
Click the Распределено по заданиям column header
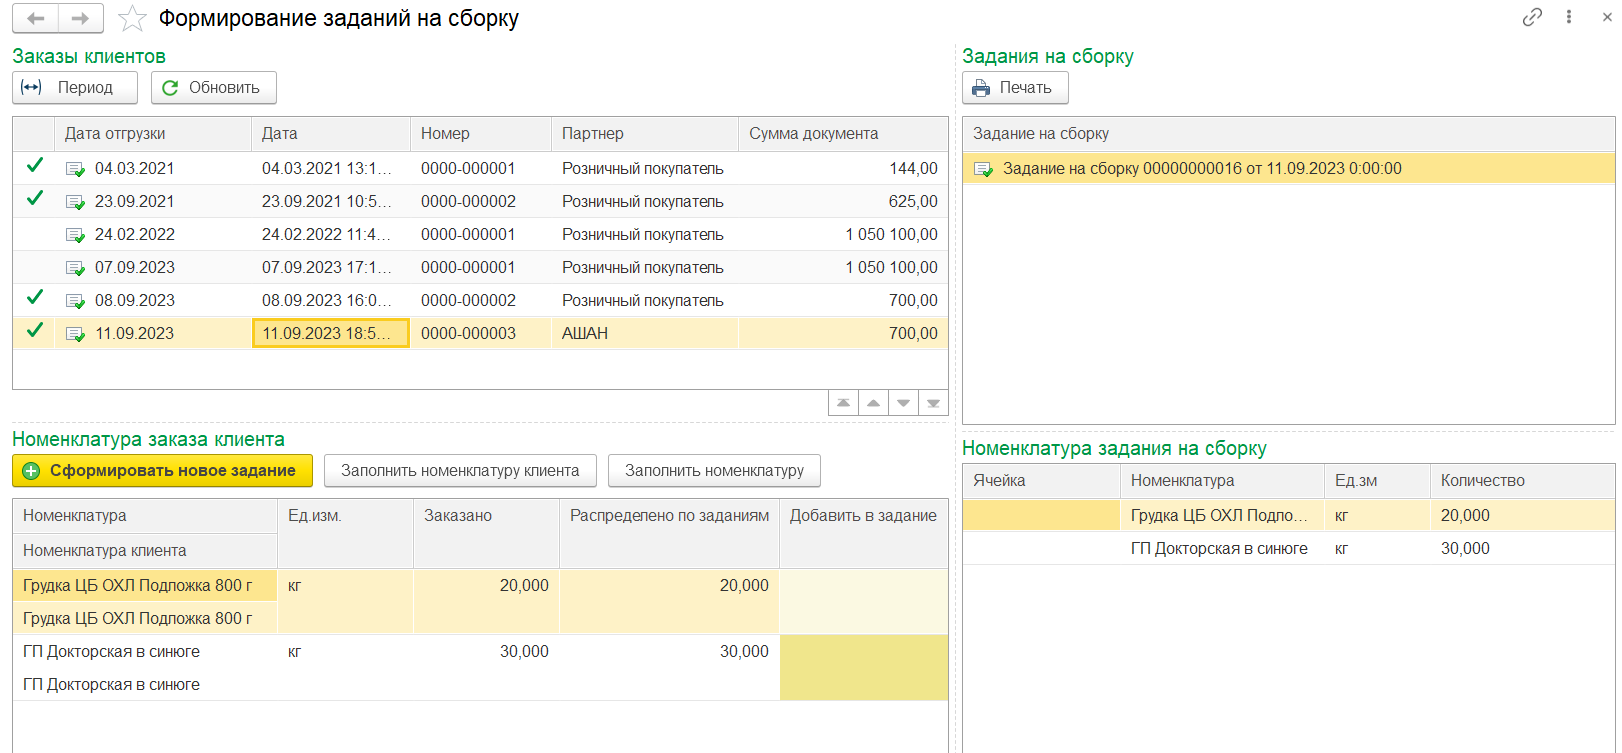669,533
